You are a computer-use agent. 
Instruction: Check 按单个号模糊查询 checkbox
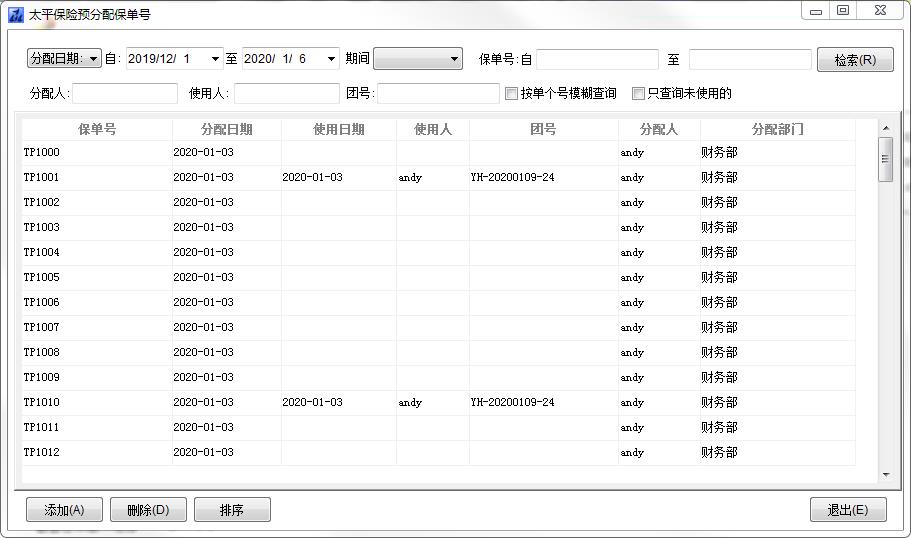click(512, 94)
